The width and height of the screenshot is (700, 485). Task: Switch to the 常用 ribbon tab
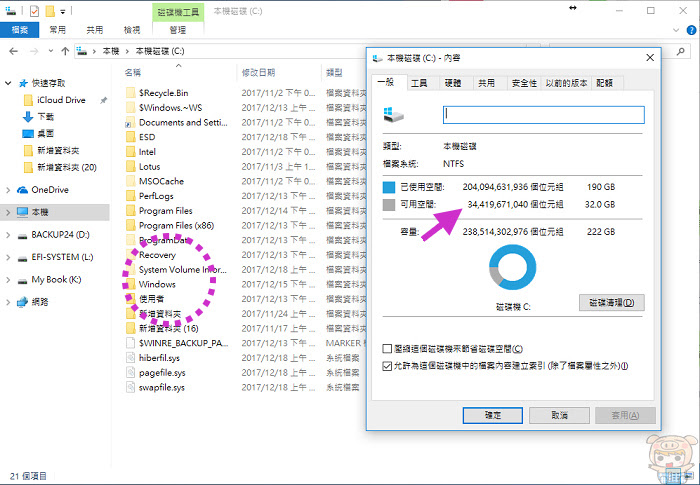click(57, 30)
